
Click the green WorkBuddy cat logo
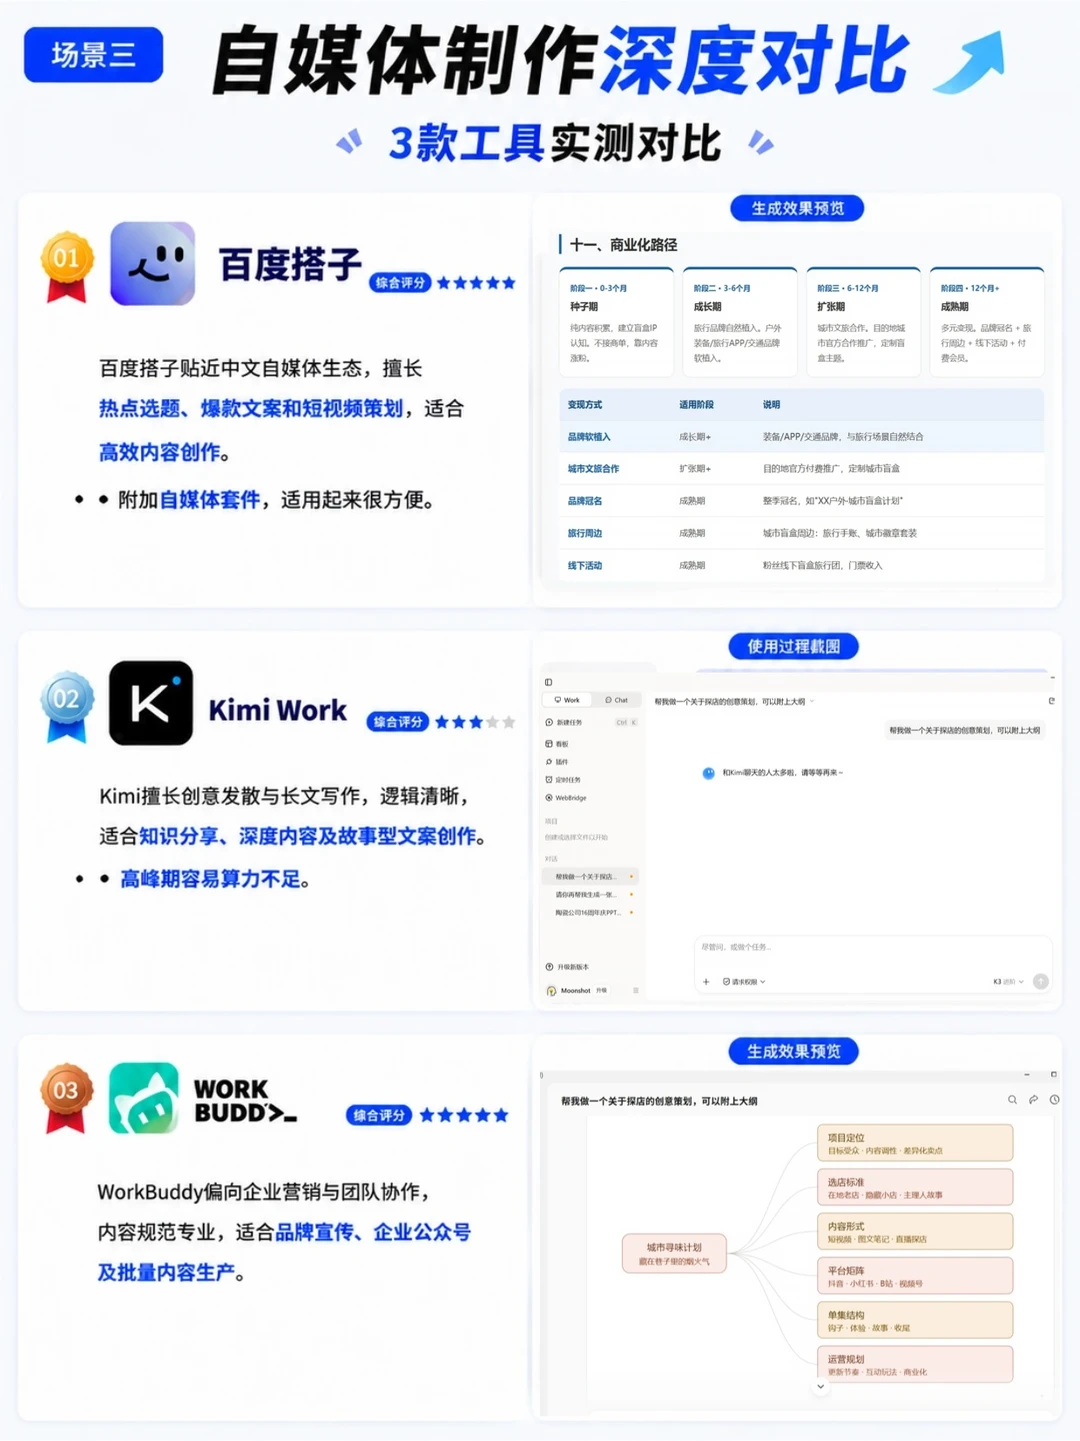pos(144,1097)
